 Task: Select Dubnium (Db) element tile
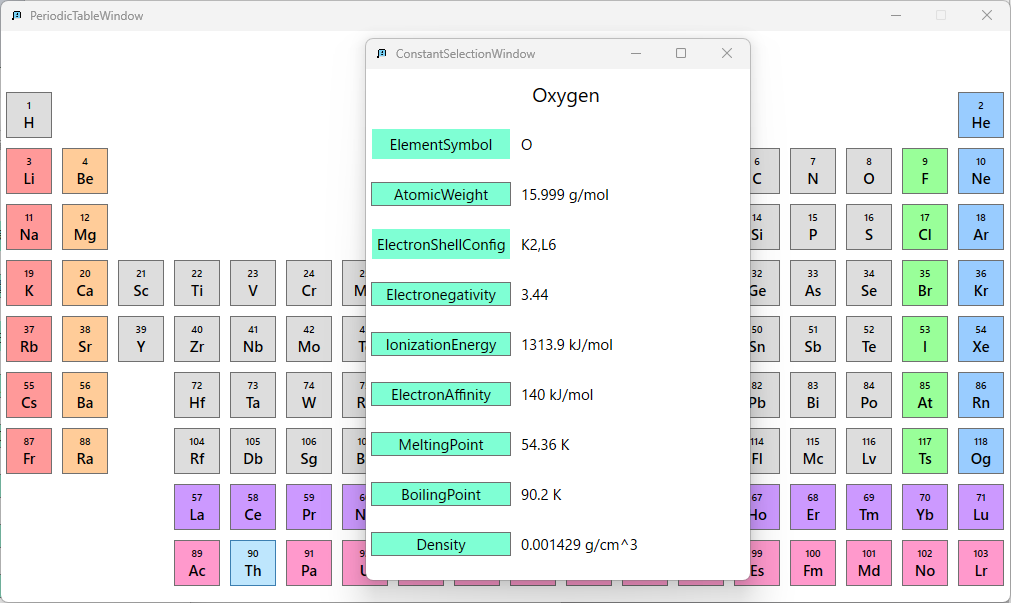coord(253,451)
